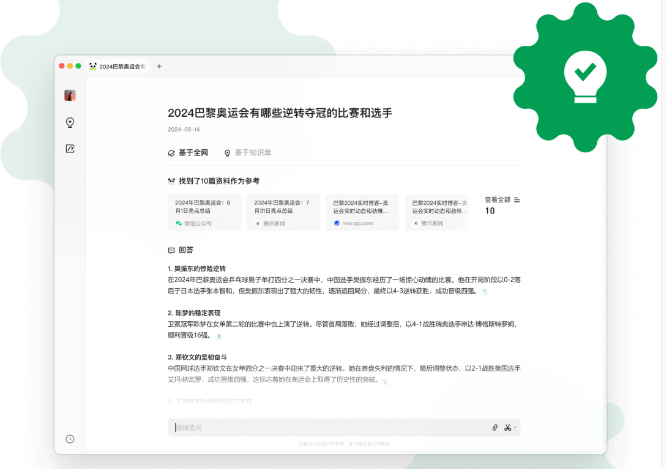
Task: Click the yellow macOS minimize window button
Action: [x=70, y=66]
